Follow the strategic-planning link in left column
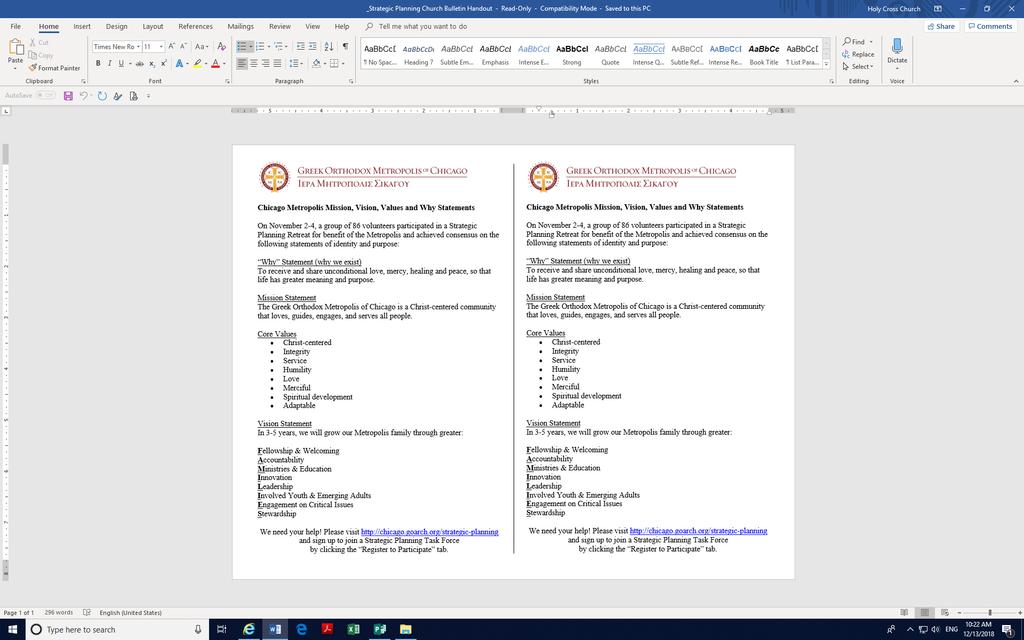Image resolution: width=1024 pixels, height=640 pixels. pyautogui.click(x=430, y=532)
